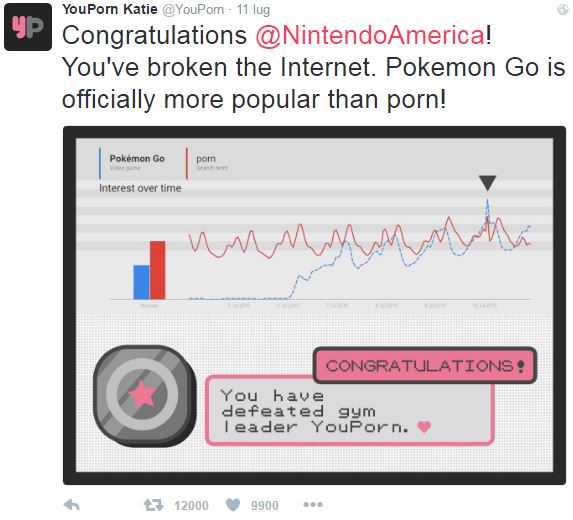Open the three-dot more options menu

coord(313,505)
